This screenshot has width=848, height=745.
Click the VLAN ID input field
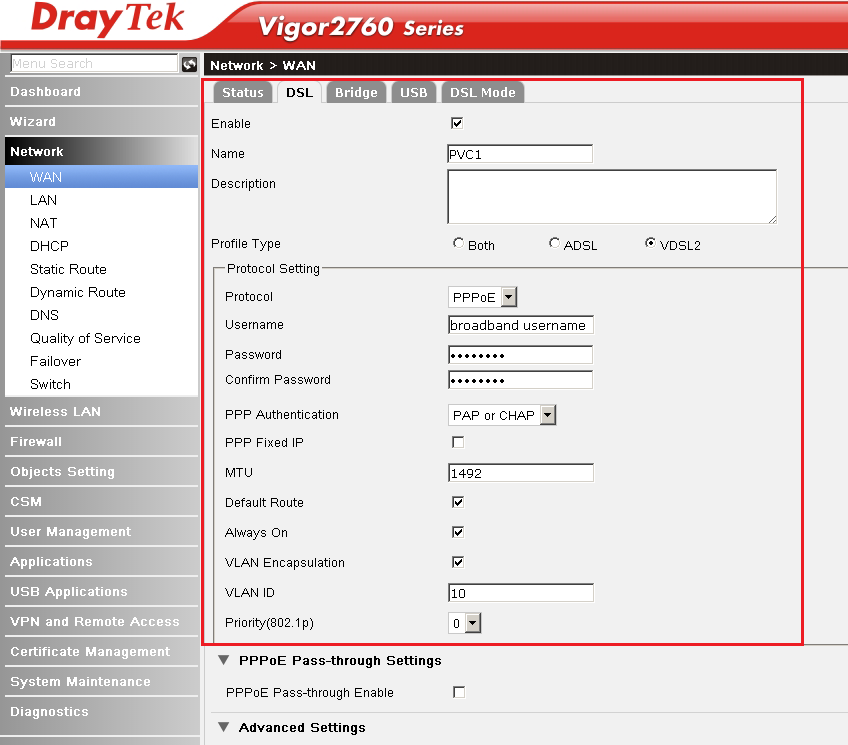pyautogui.click(x=520, y=593)
